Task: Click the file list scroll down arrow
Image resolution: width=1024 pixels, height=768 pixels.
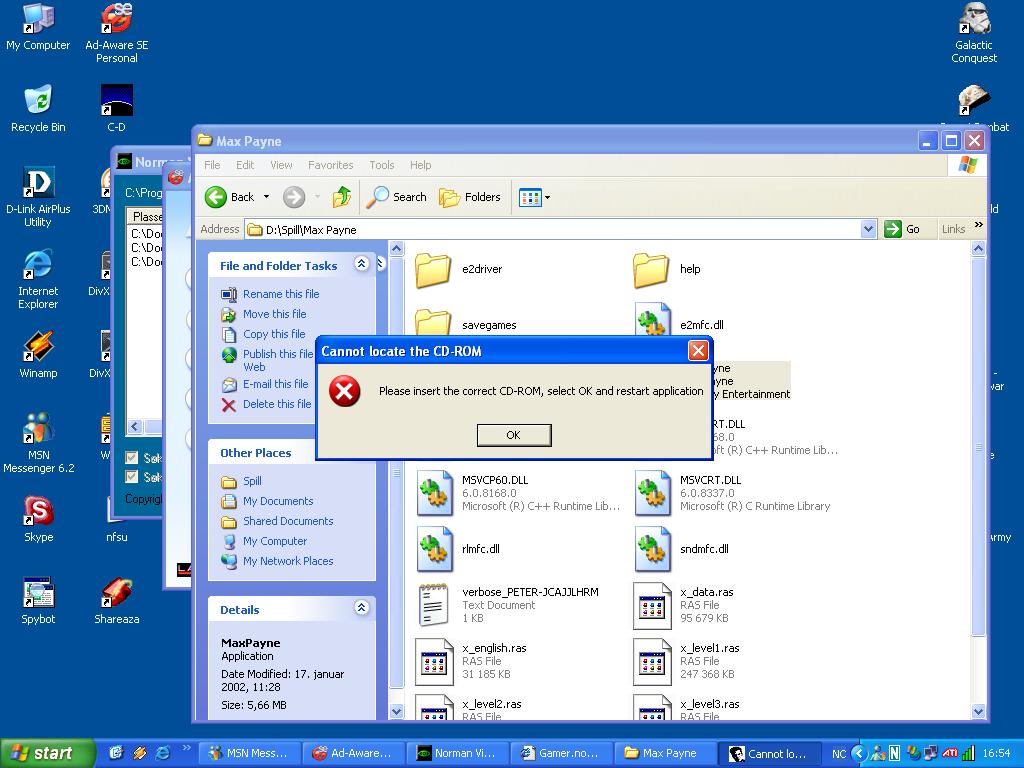Action: pyautogui.click(x=978, y=711)
